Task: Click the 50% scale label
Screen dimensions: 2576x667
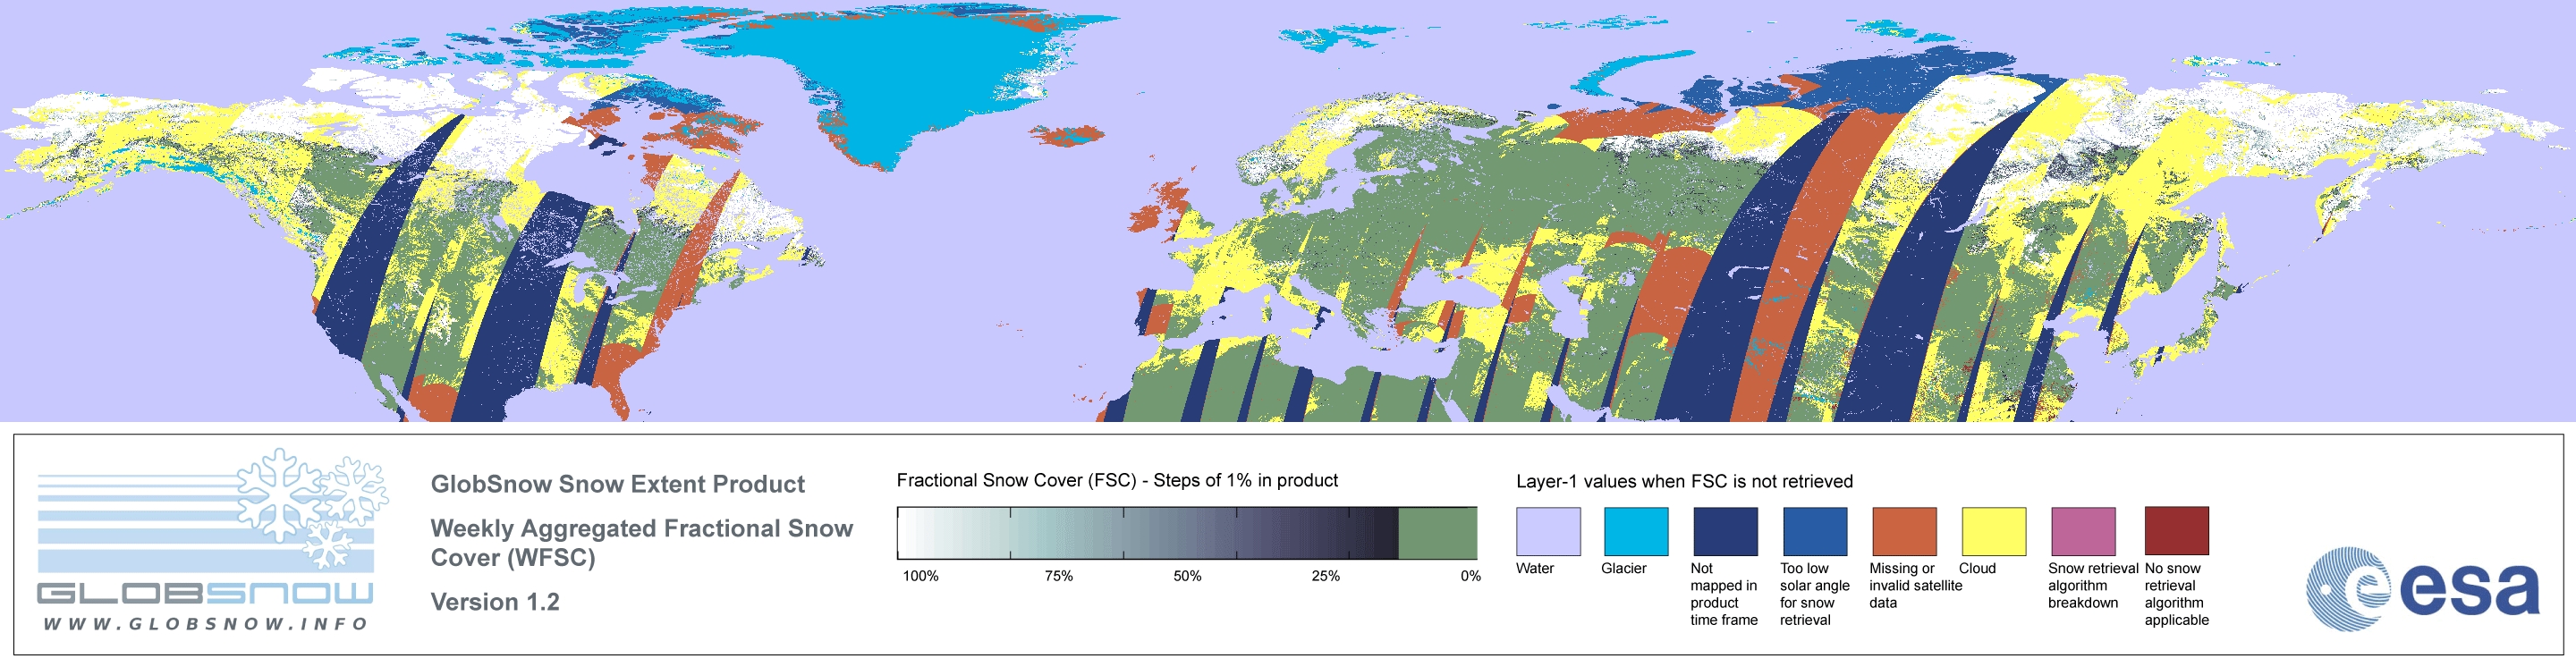Action: point(1187,576)
